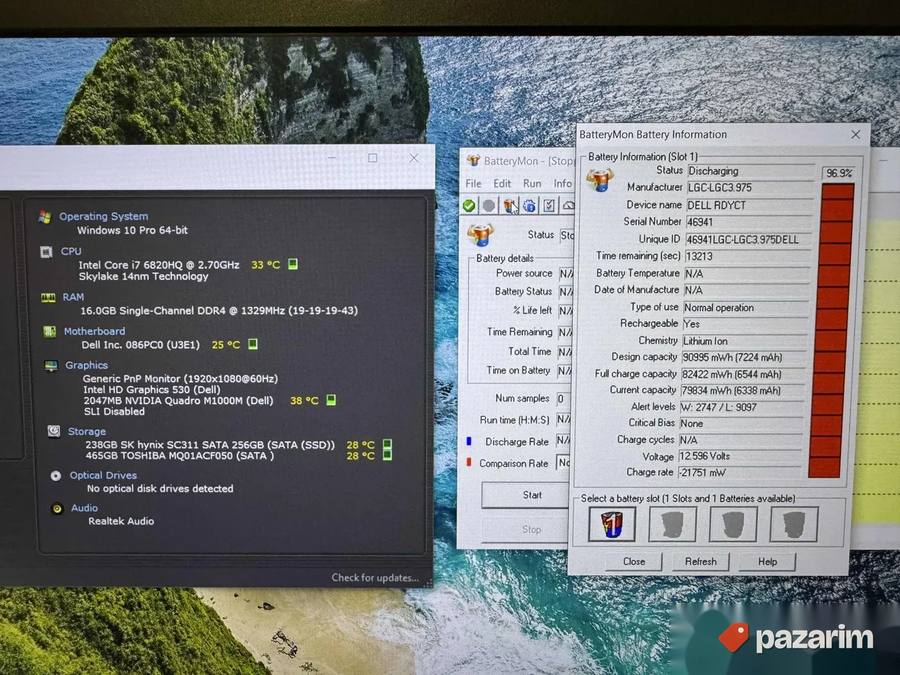
Task: Click the CPU chip icon in Speccy
Action: click(x=46, y=251)
